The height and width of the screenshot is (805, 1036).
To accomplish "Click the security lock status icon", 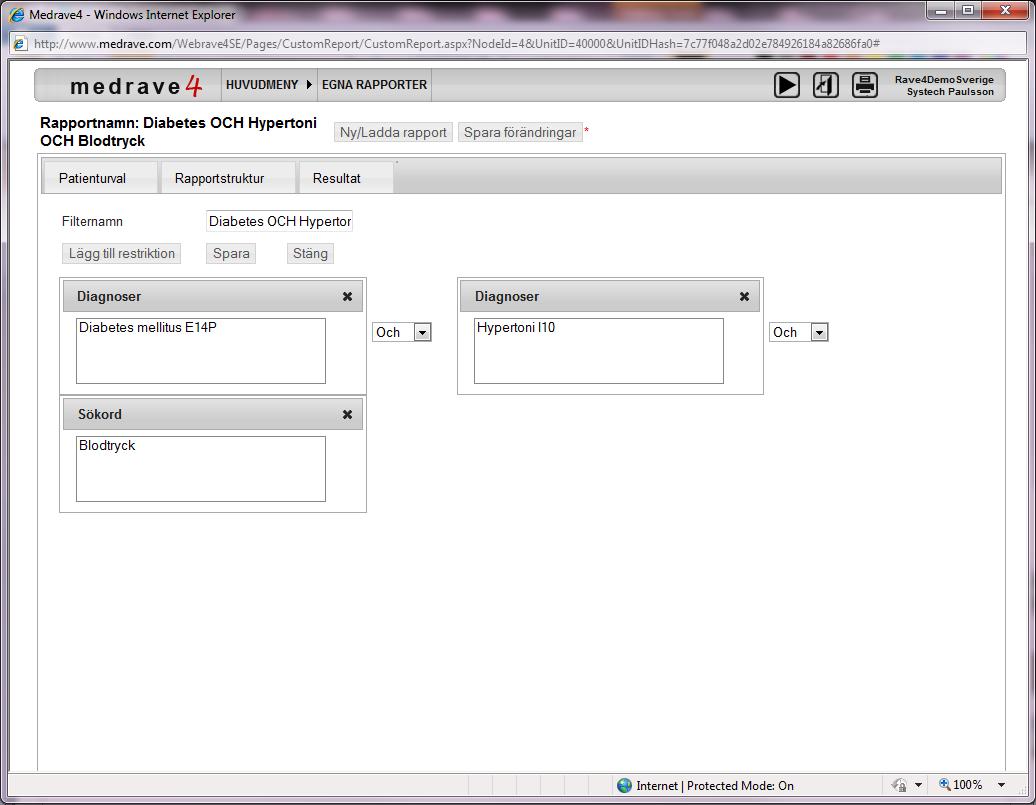I will point(899,785).
